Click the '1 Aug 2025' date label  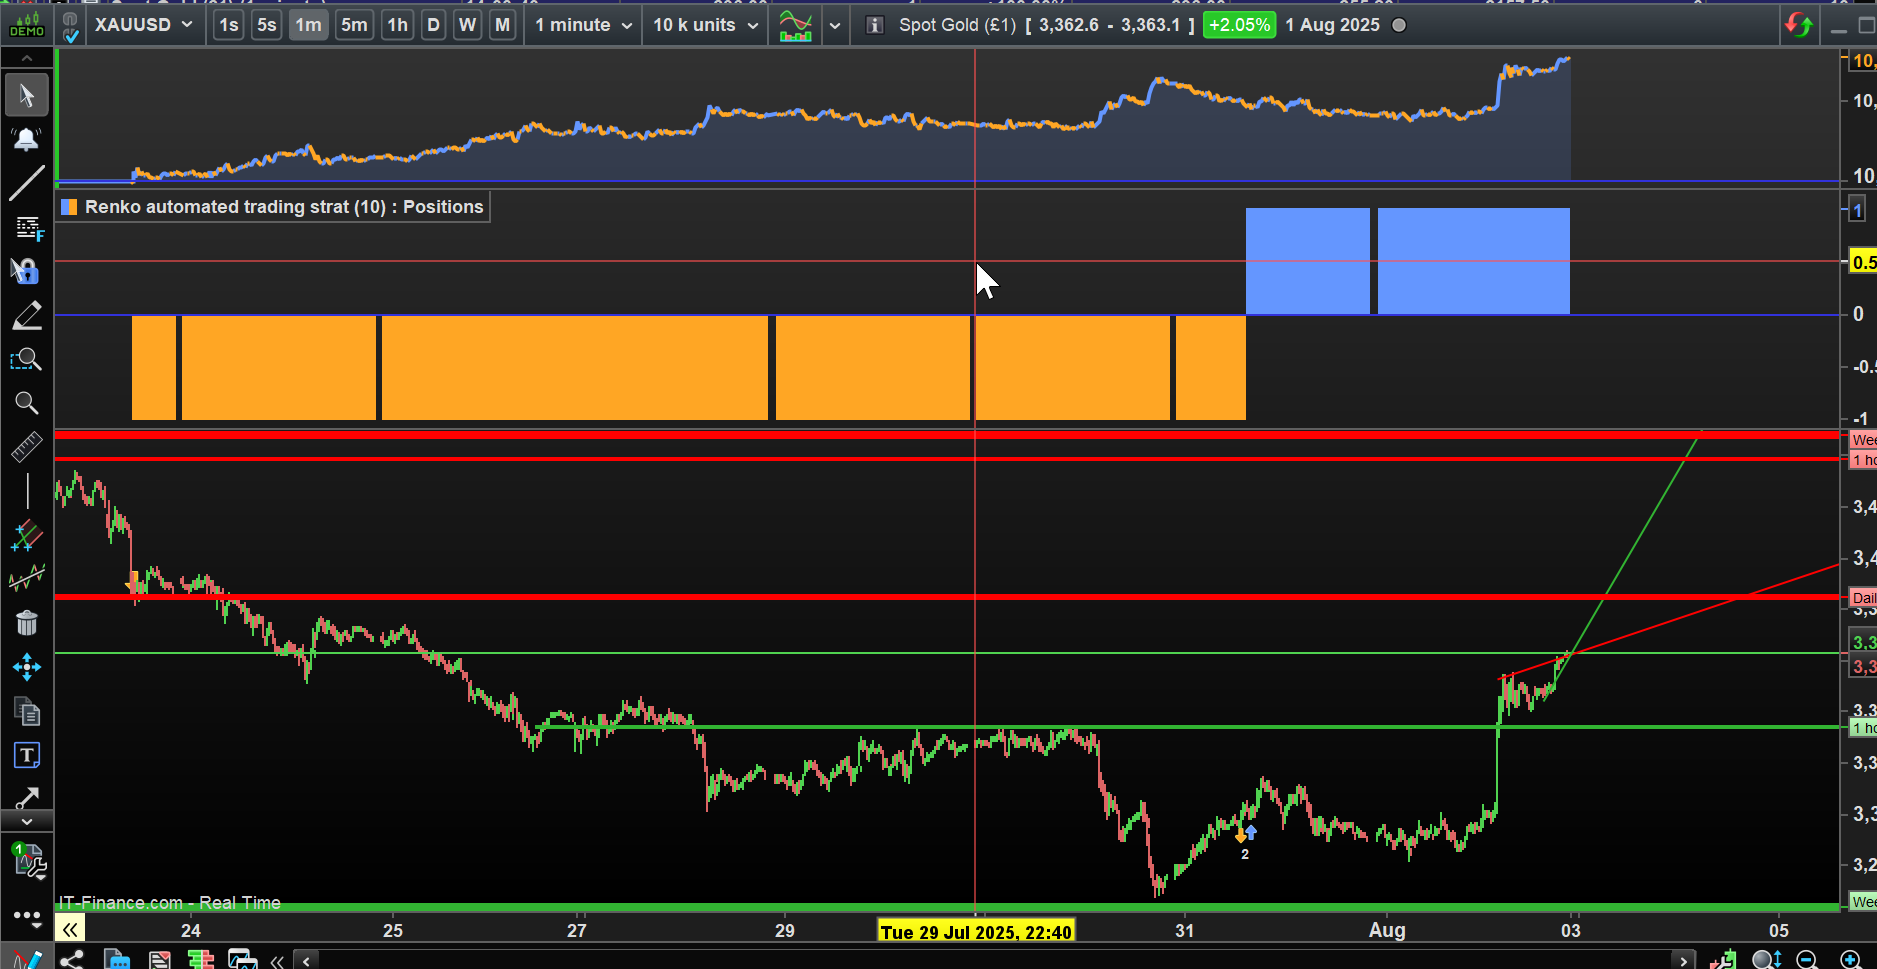(x=1333, y=25)
